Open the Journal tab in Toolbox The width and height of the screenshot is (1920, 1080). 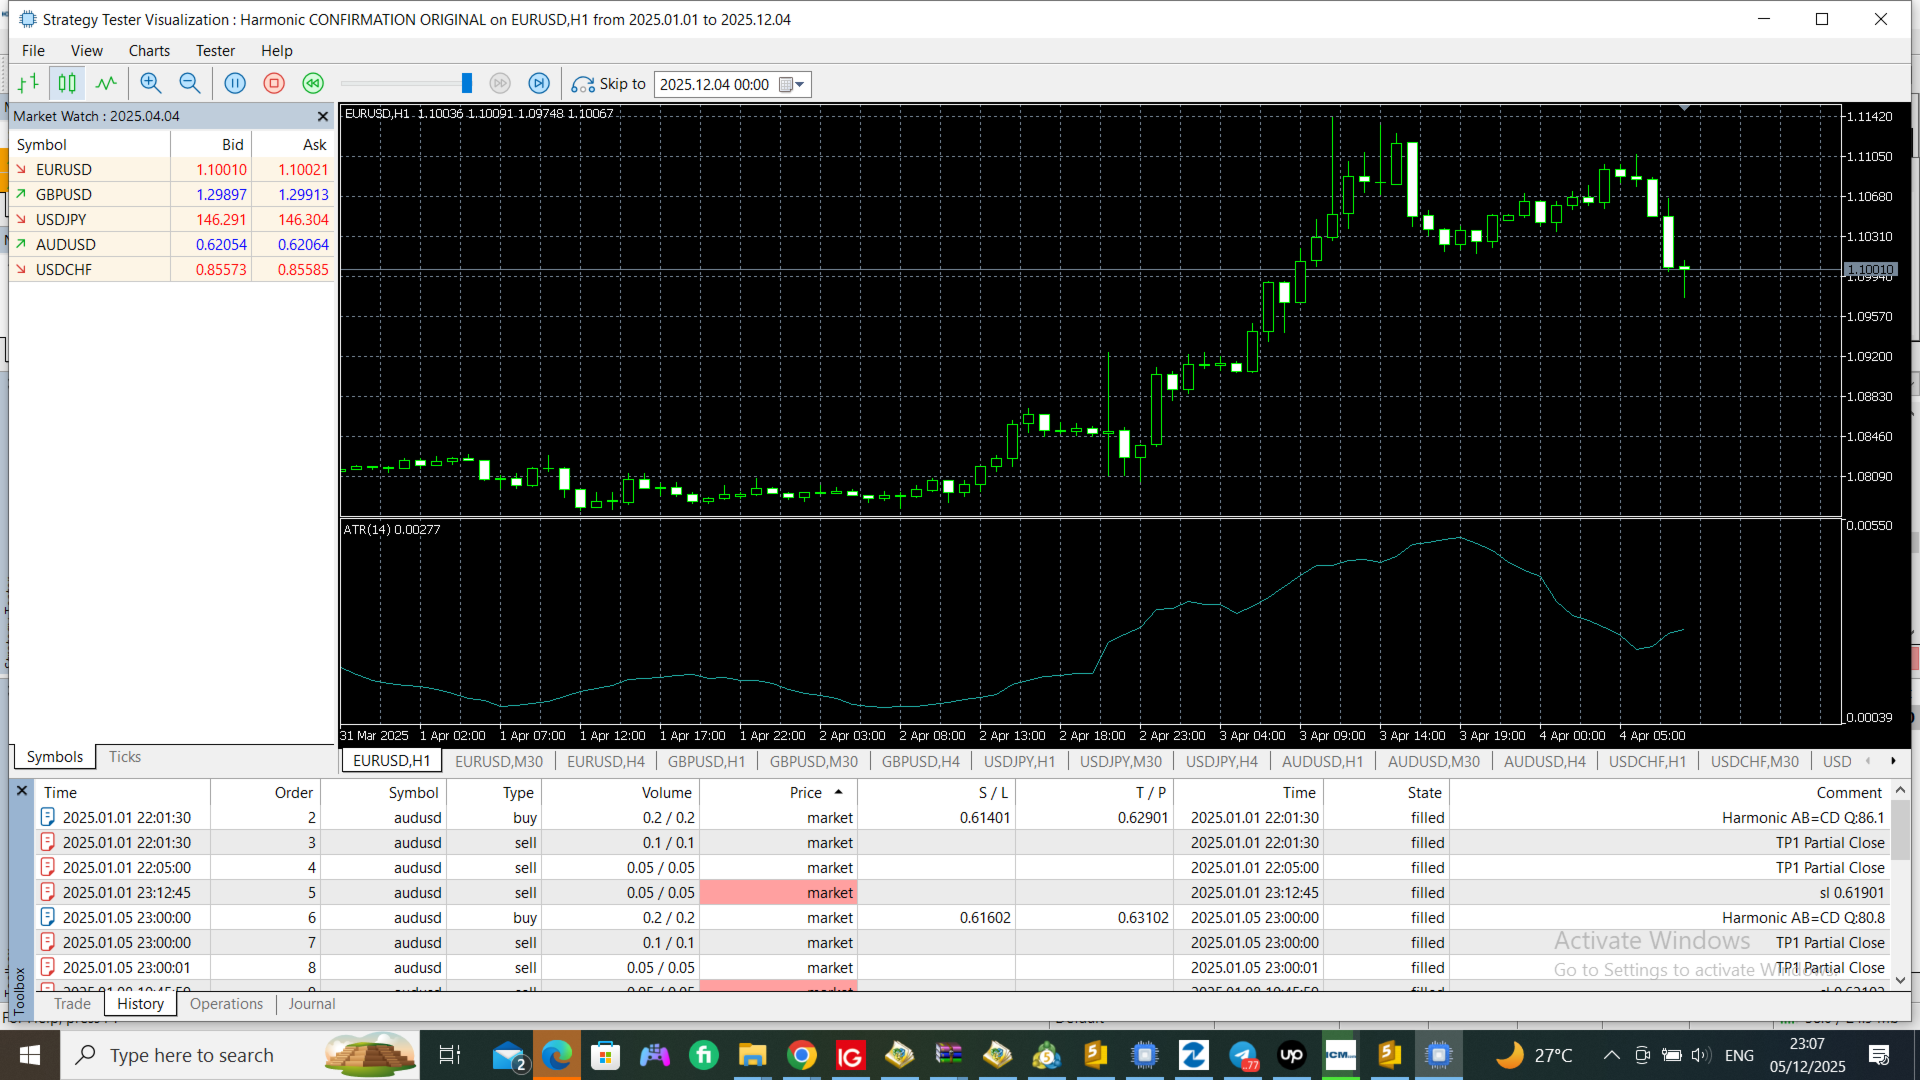(311, 1004)
